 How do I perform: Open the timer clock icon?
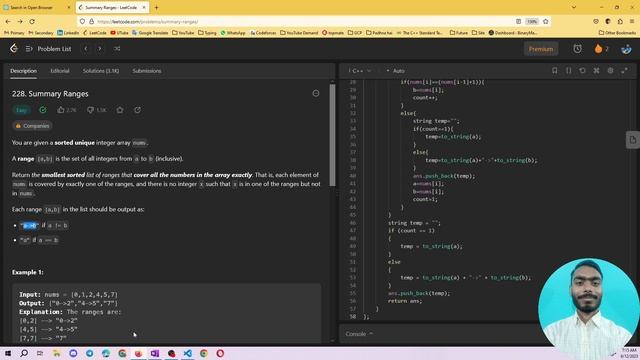577,49
